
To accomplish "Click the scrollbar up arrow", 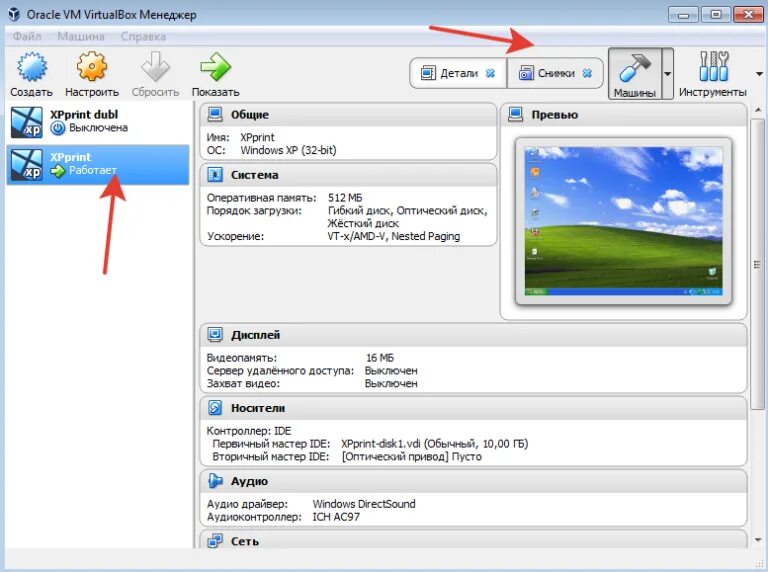I will 758,109.
